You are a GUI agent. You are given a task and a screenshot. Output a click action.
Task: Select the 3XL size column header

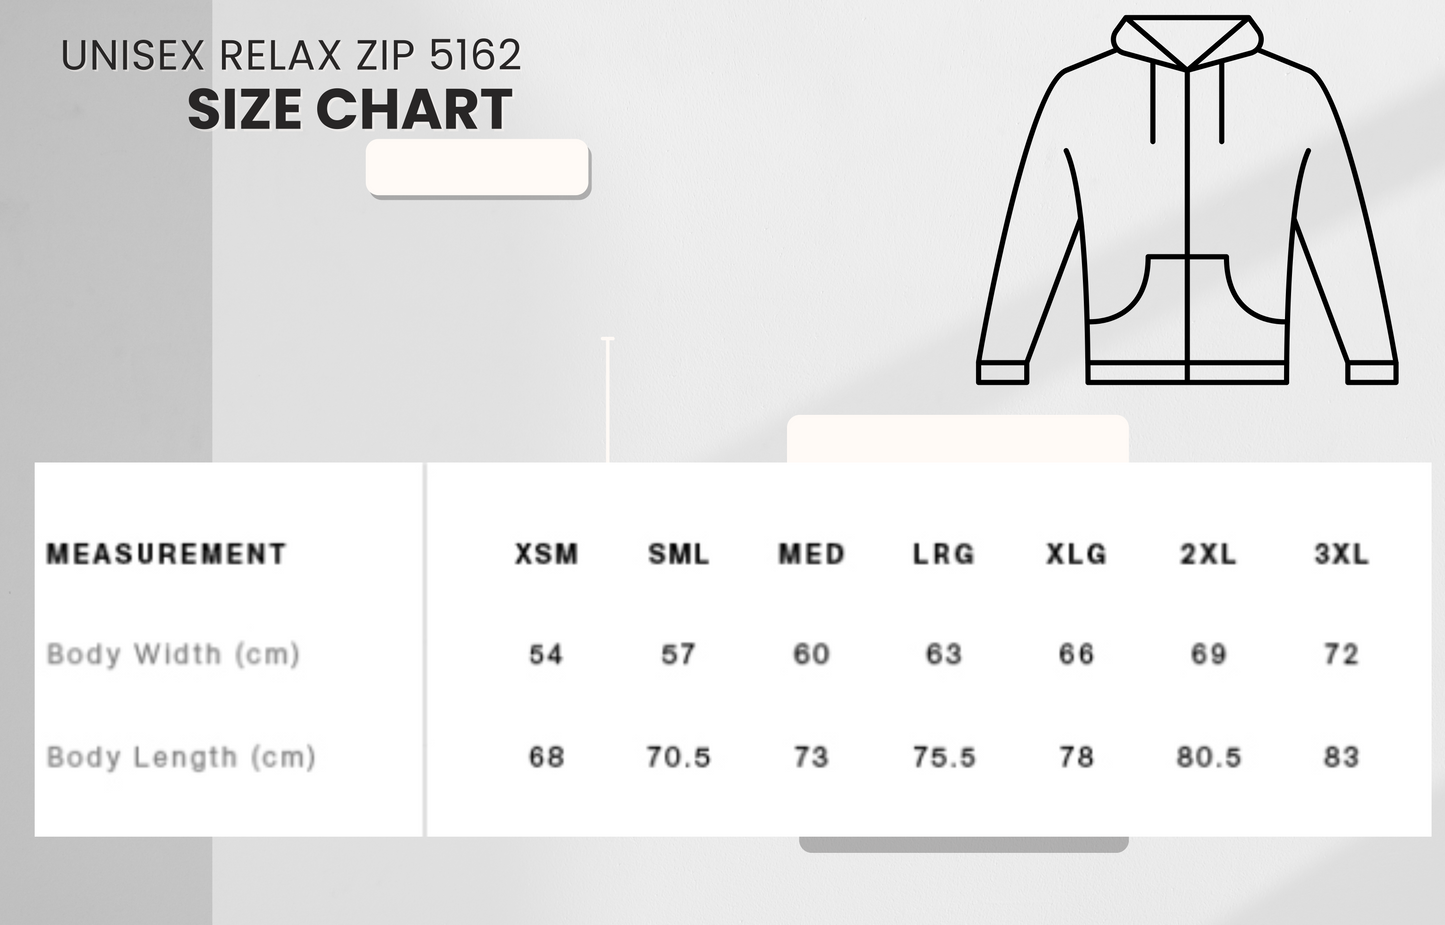(1341, 554)
